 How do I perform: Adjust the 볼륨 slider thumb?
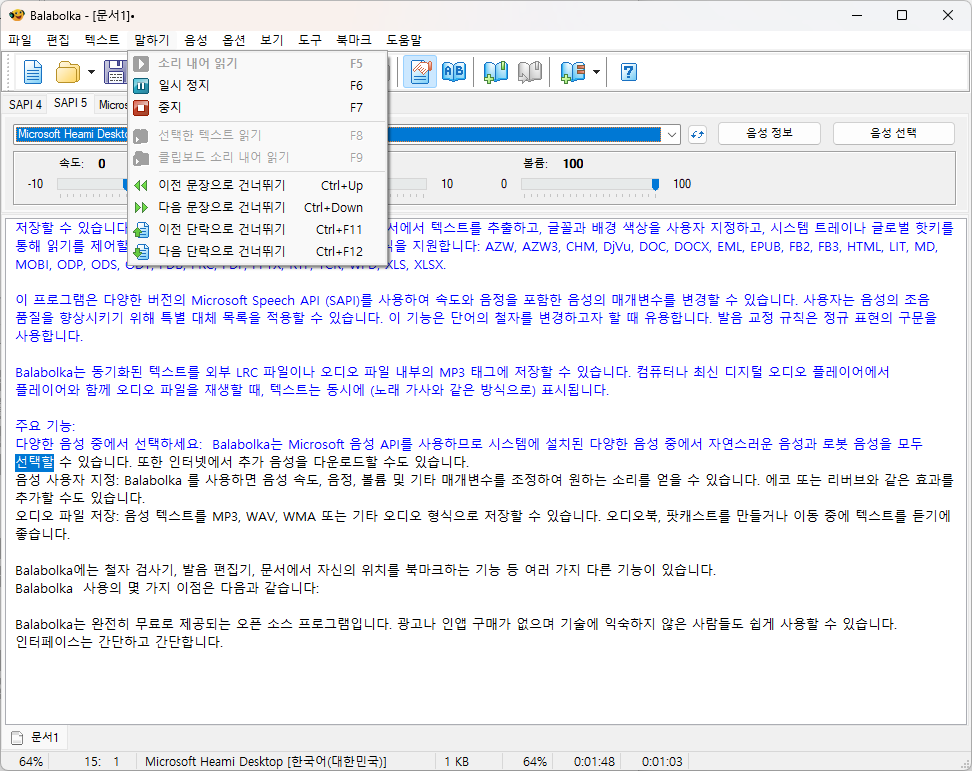(x=655, y=184)
